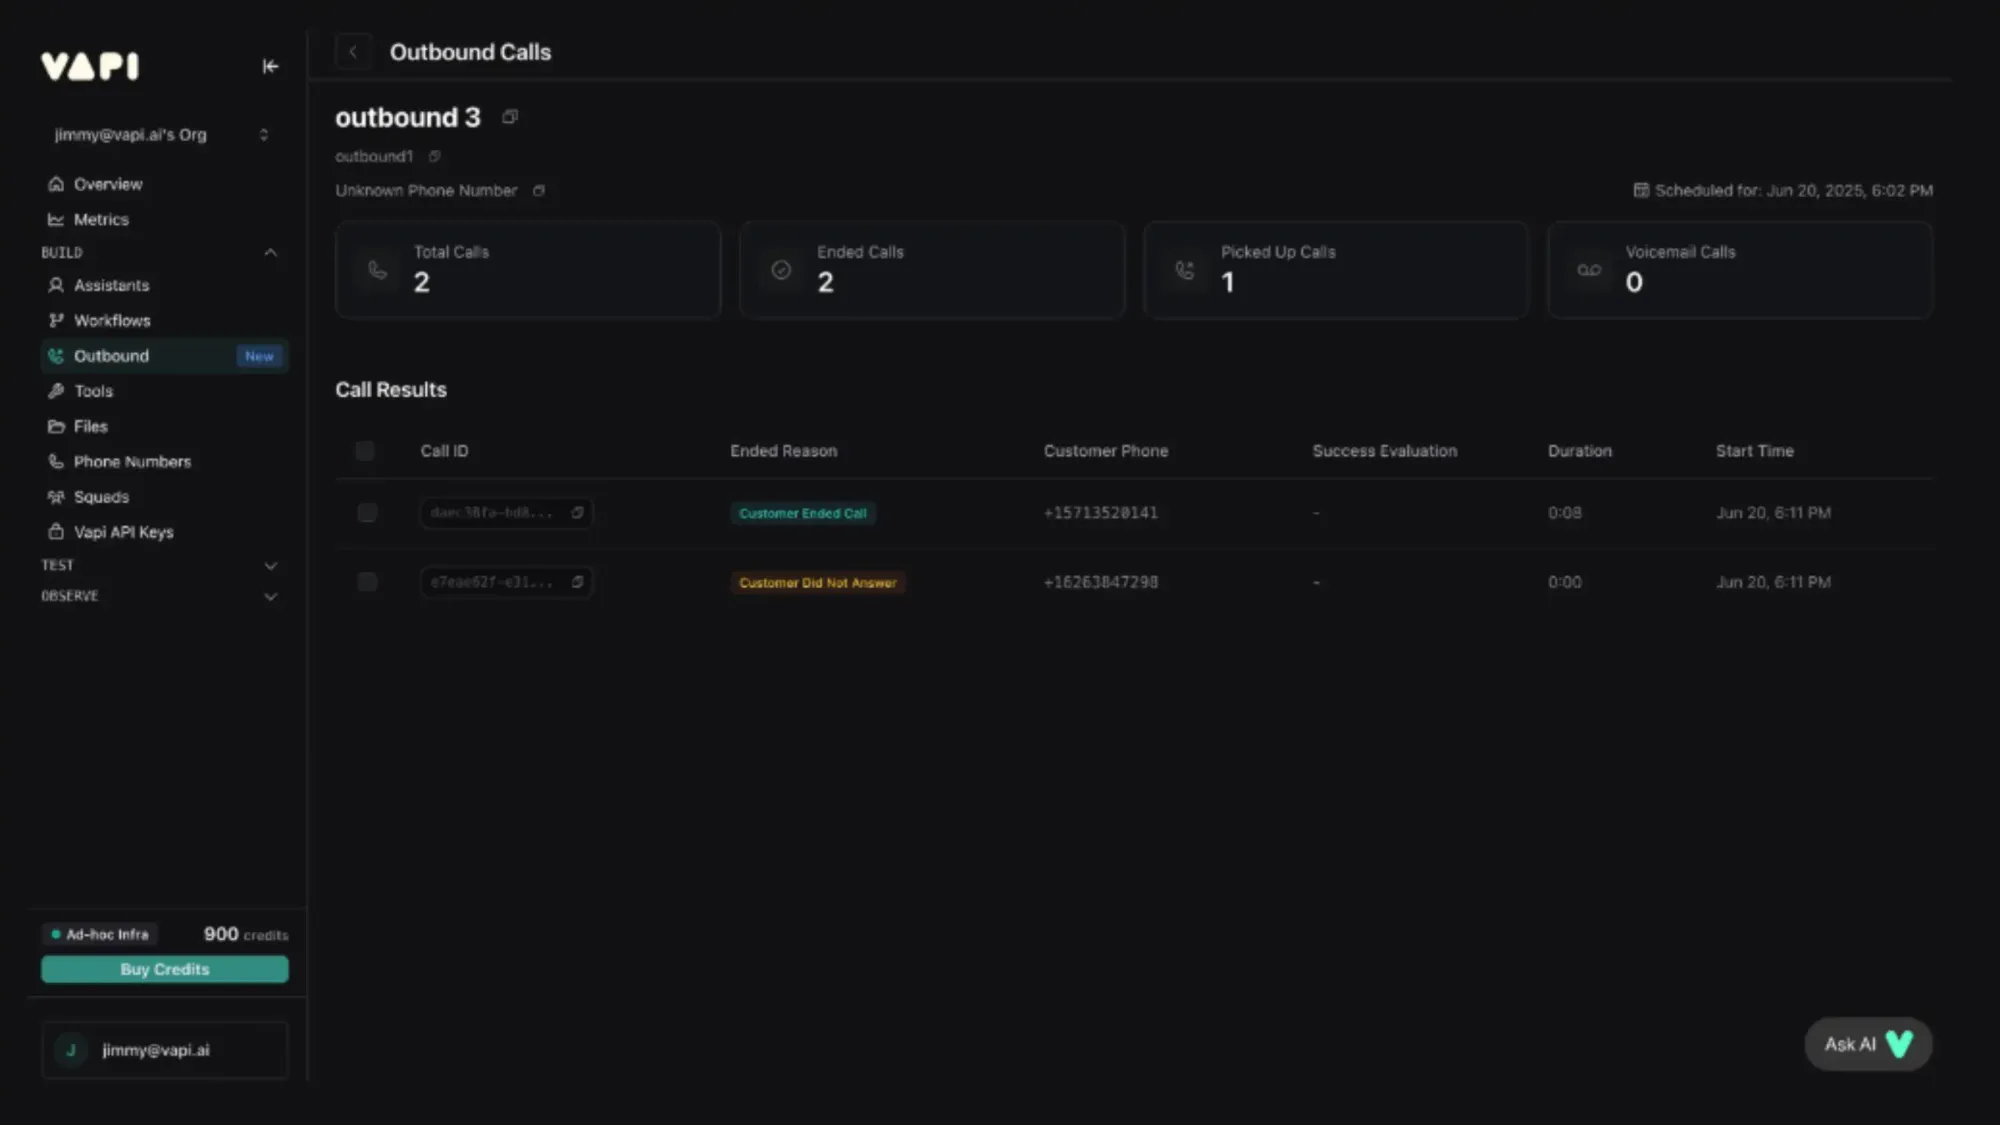Viewport: 2000px width, 1125px height.
Task: Click the back arrow beside Outbound Calls
Action: pyautogui.click(x=353, y=52)
